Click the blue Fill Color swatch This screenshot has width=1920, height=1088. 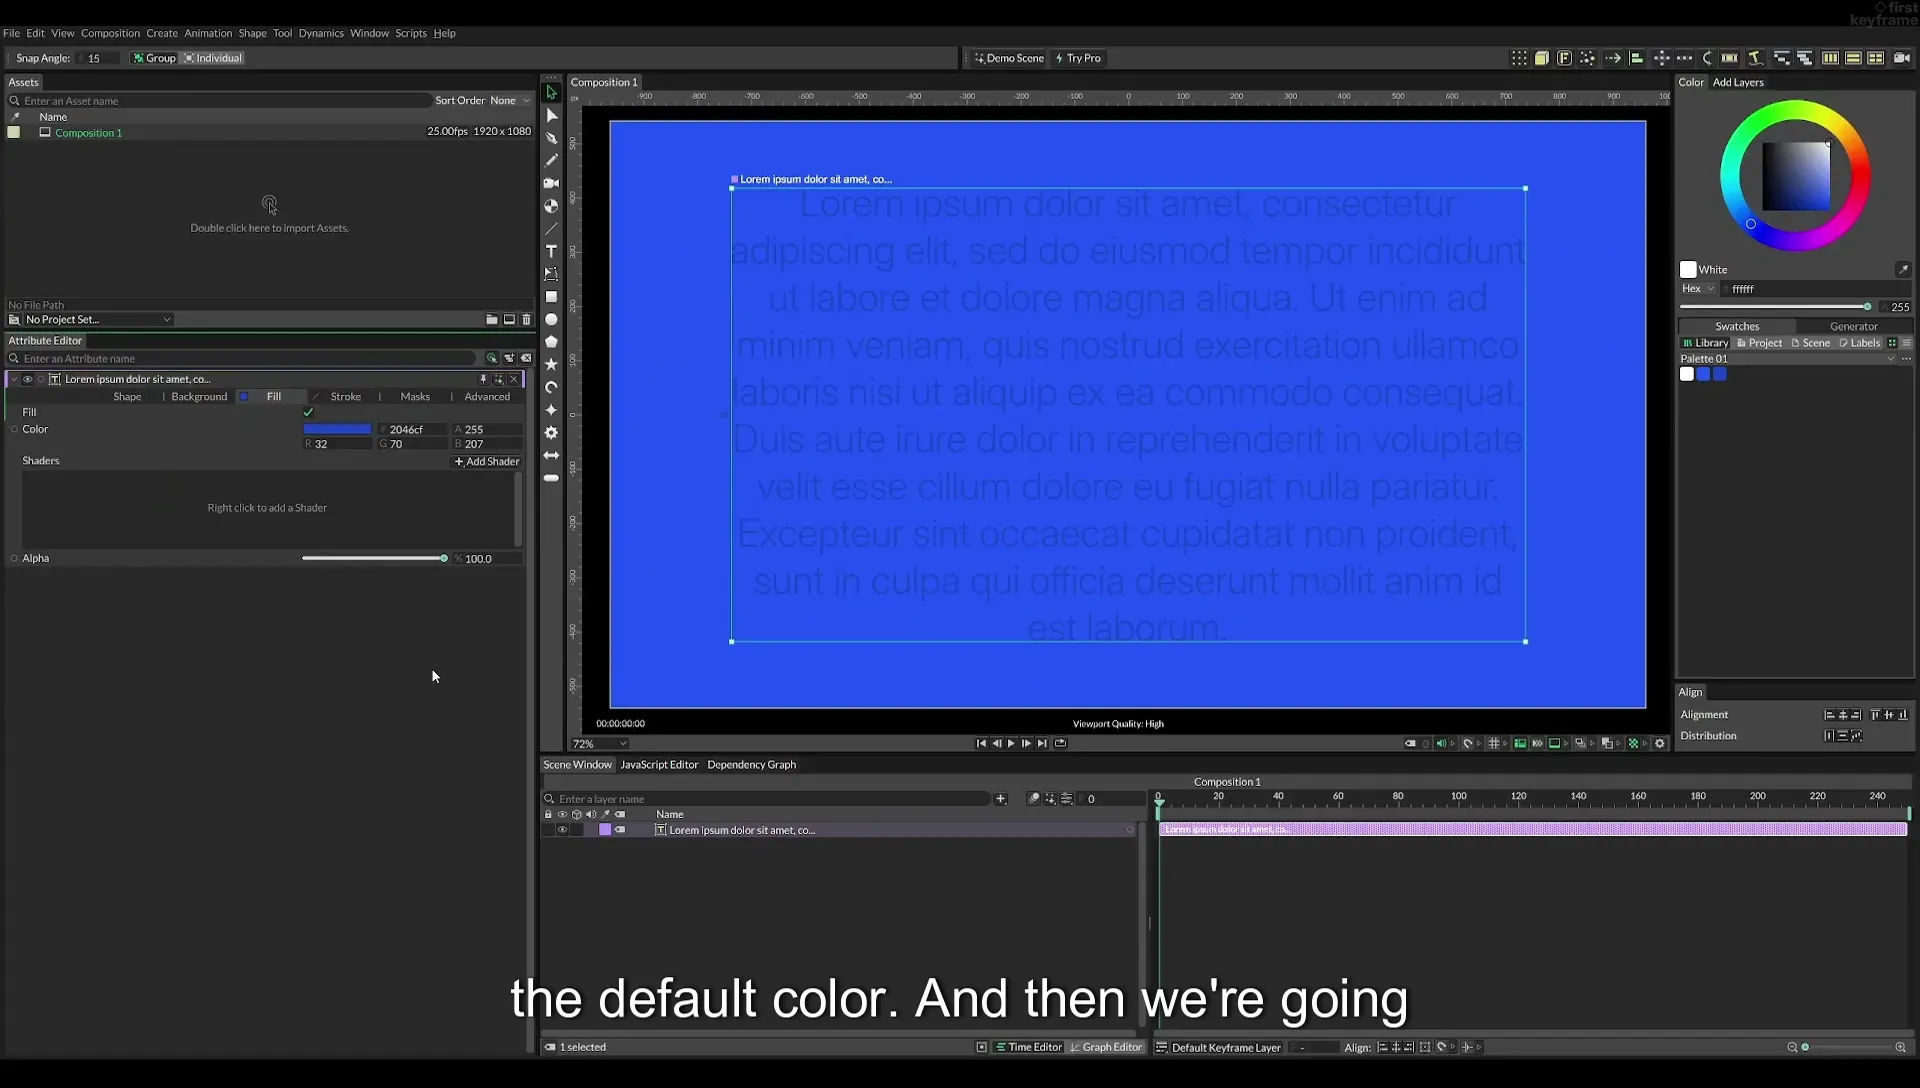(337, 430)
